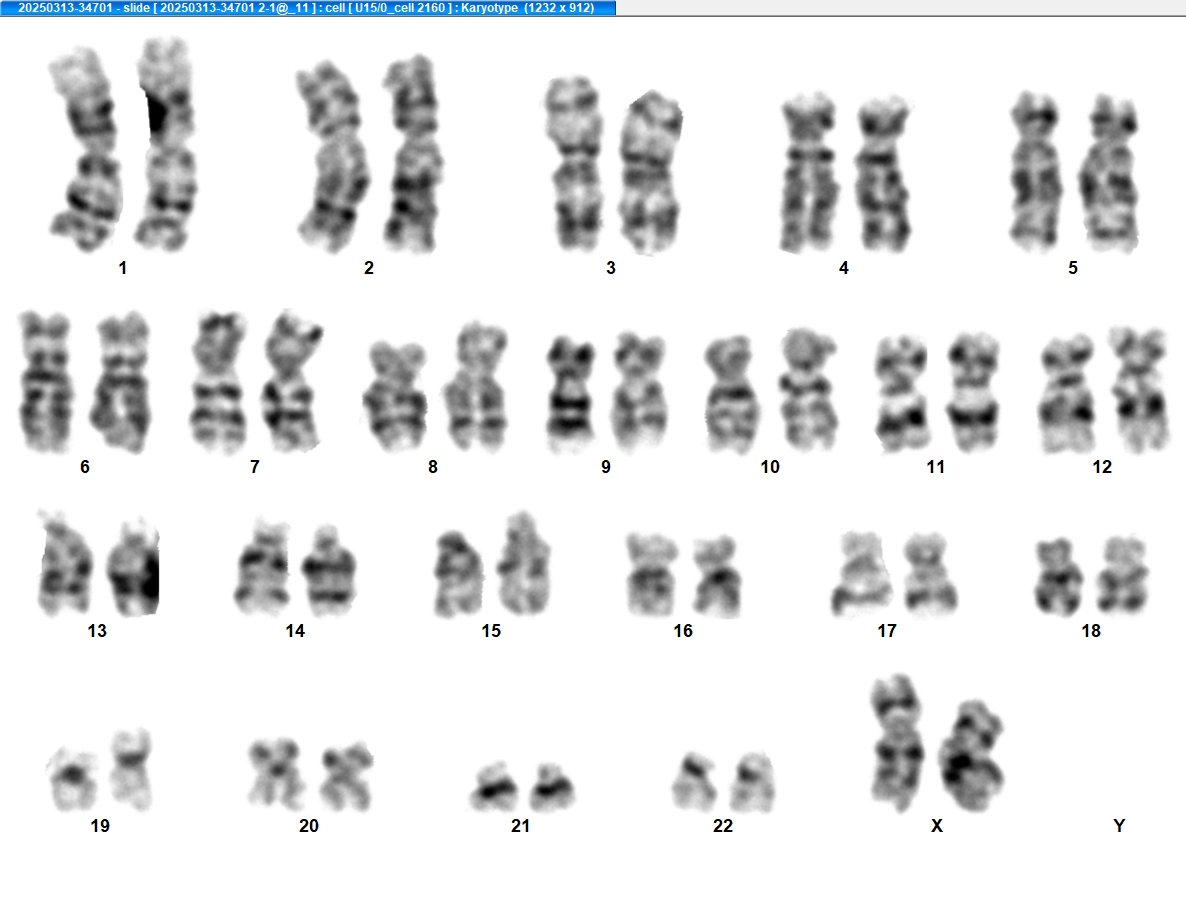The width and height of the screenshot is (1186, 903).
Task: Click the left chromosome of pair 14
Action: [262, 567]
